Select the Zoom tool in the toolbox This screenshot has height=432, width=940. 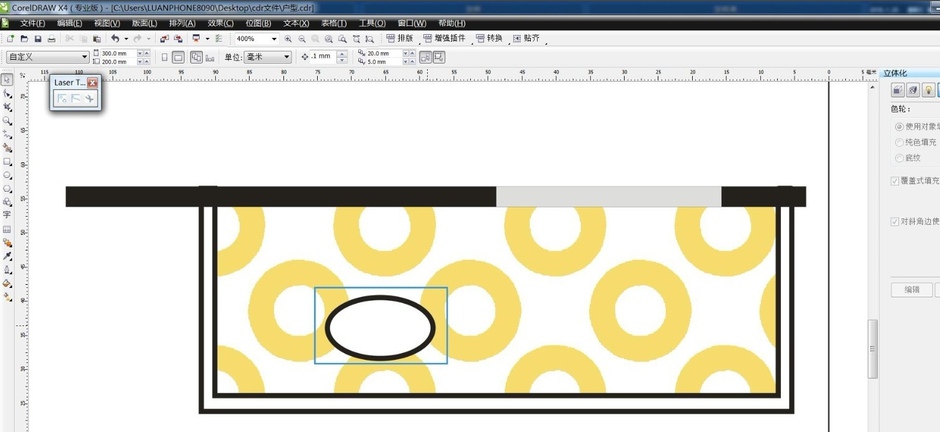(x=7, y=121)
